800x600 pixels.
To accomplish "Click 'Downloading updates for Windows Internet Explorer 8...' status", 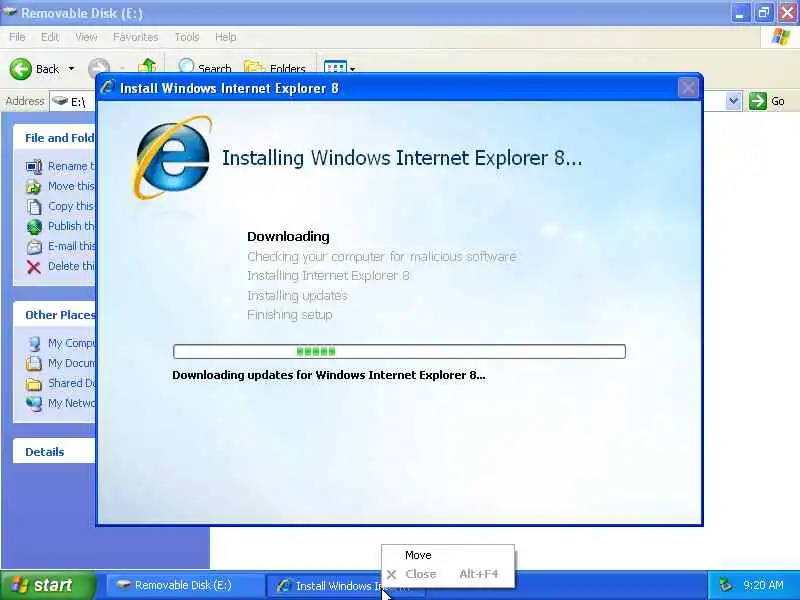I will pos(329,375).
